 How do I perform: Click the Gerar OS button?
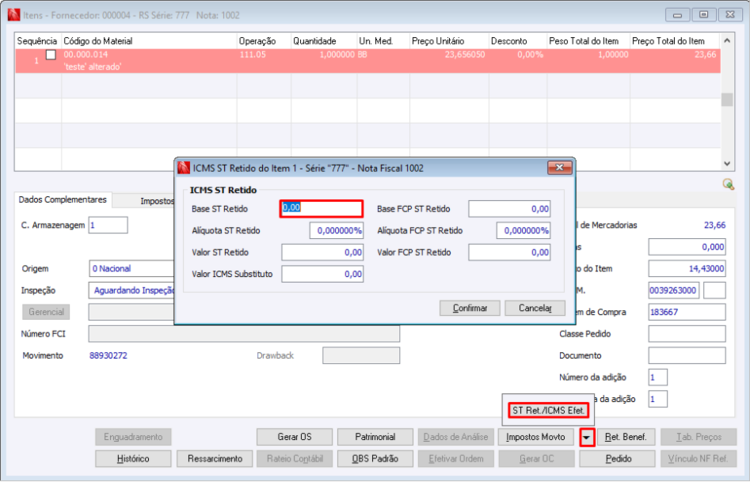click(x=295, y=437)
